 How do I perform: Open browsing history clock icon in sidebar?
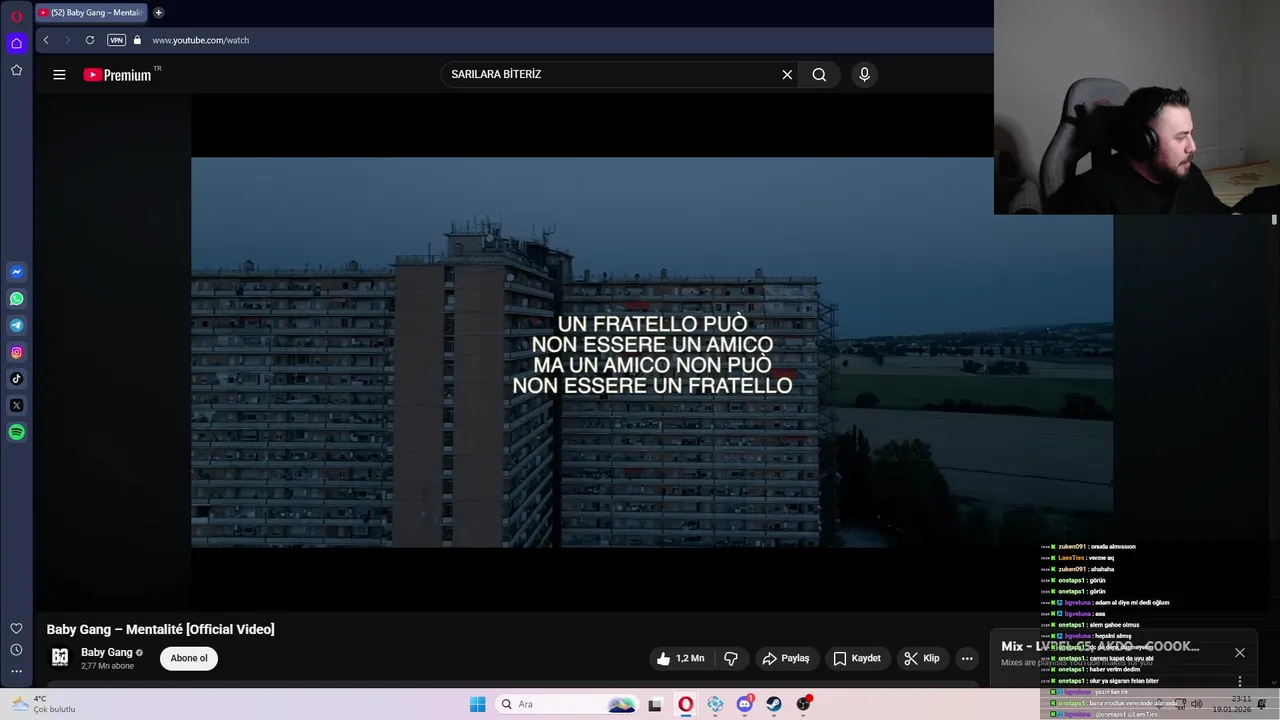pyautogui.click(x=16, y=650)
